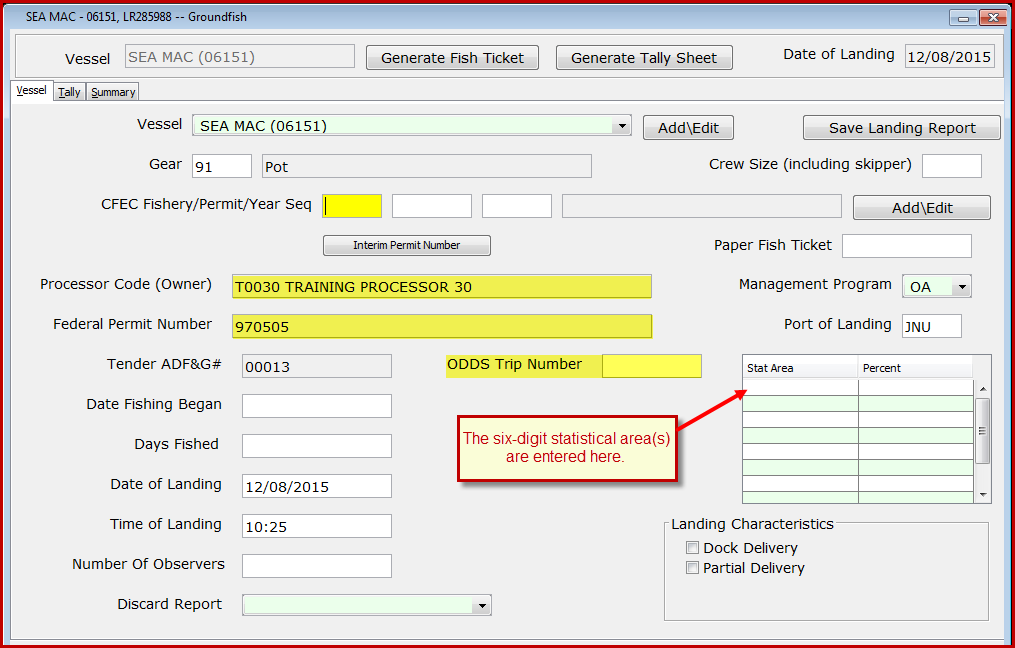Expand the Vessel SEA MAC dropdown
This screenshot has width=1015, height=648.
622,126
